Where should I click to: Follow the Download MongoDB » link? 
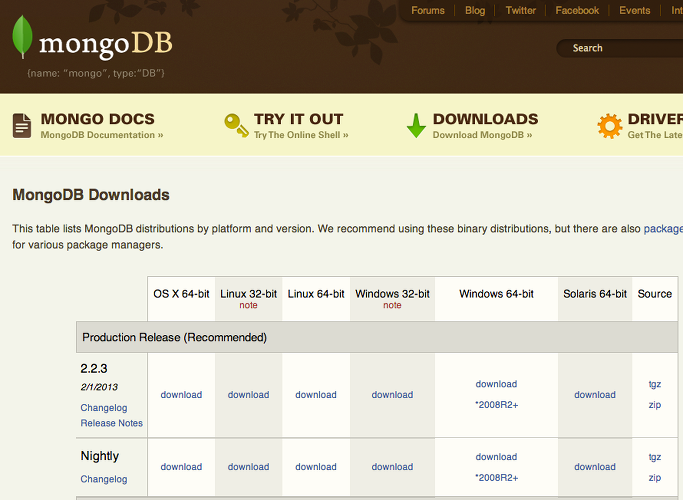(482, 135)
